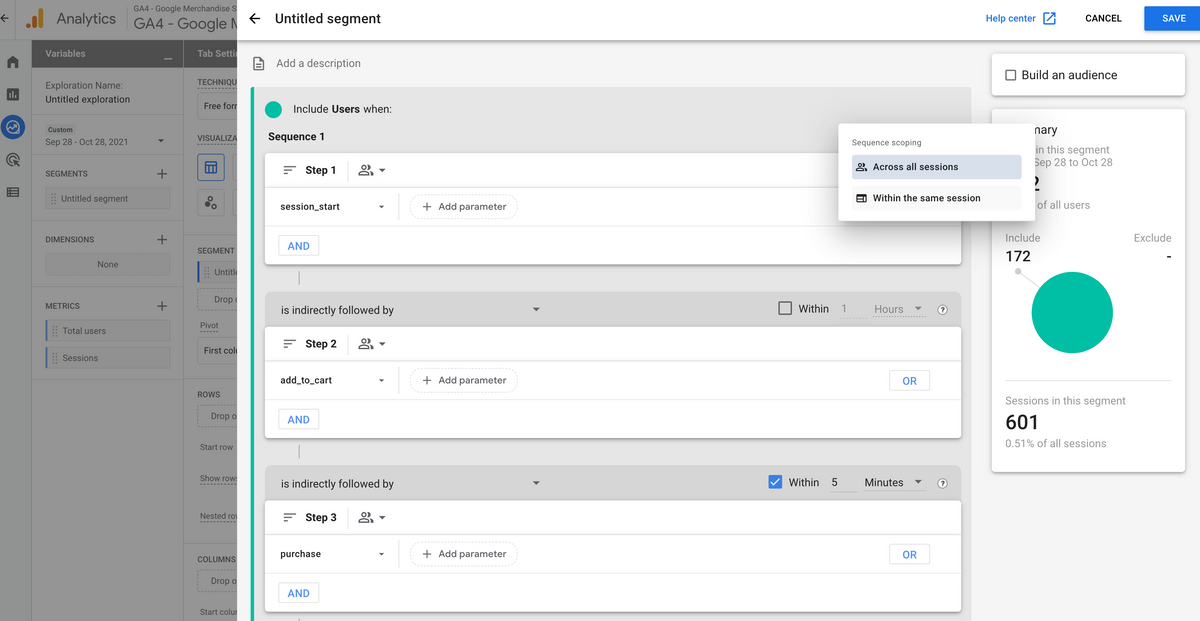1200x621 pixels.
Task: Add a parameter to the purchase step
Action: (463, 553)
